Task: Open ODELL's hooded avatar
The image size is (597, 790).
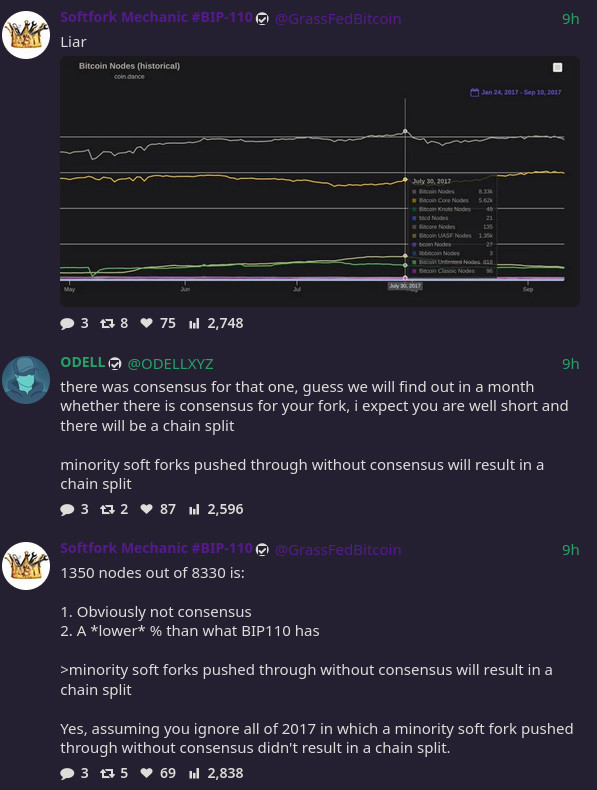Action: 26,380
